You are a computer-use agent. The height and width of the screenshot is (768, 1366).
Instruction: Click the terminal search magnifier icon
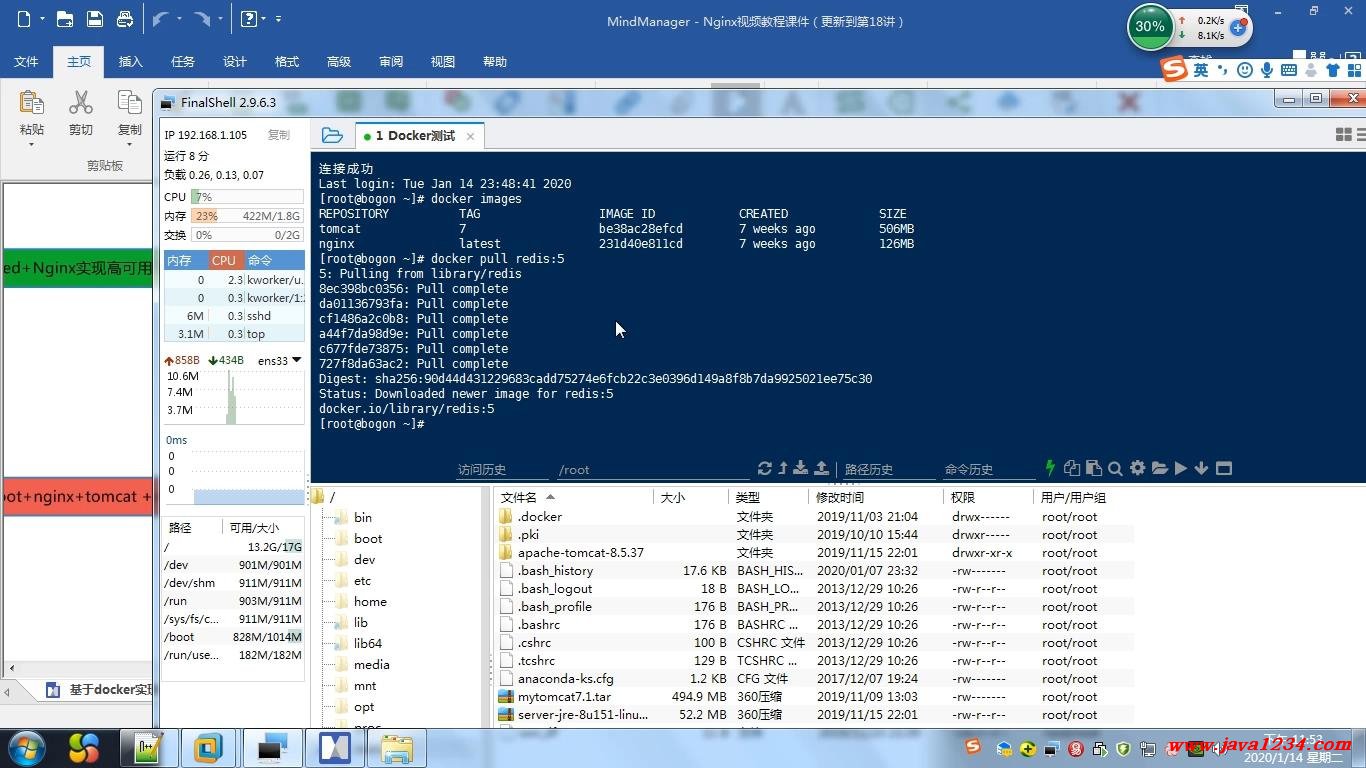(x=1115, y=468)
